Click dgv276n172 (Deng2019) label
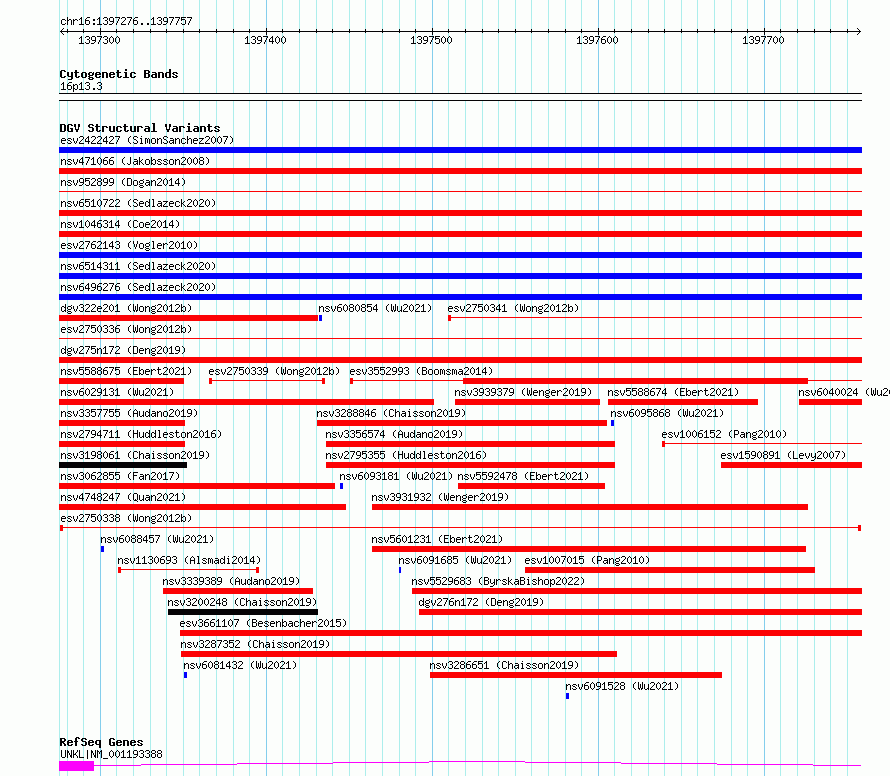890x776 pixels. (481, 602)
